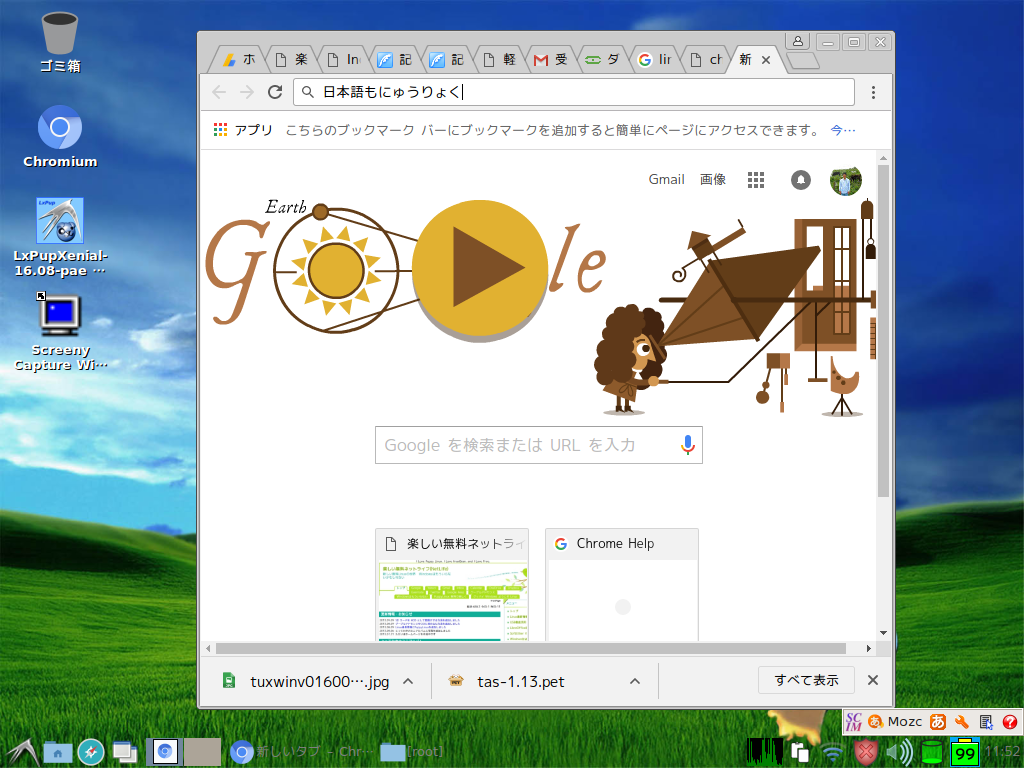Select the LxPupXenial-16.08-pae desktop icon
The image size is (1024, 768).
[60, 238]
